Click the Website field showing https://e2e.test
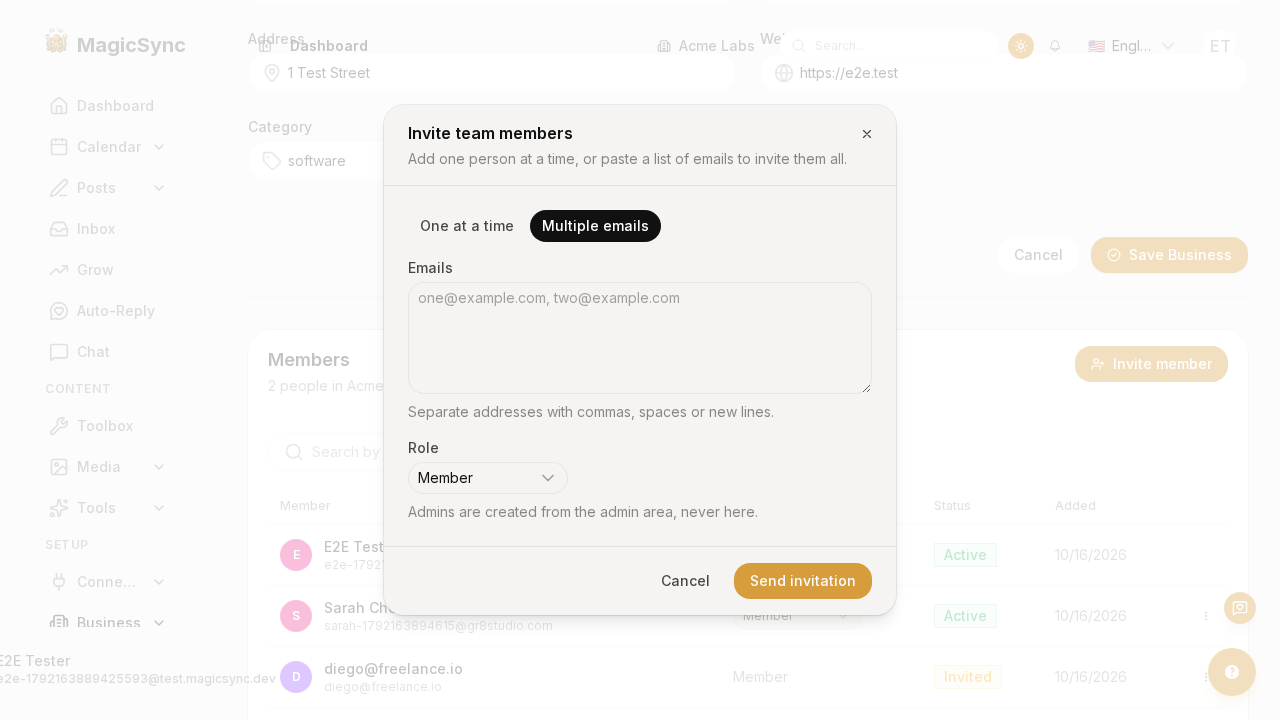 [x=1004, y=73]
